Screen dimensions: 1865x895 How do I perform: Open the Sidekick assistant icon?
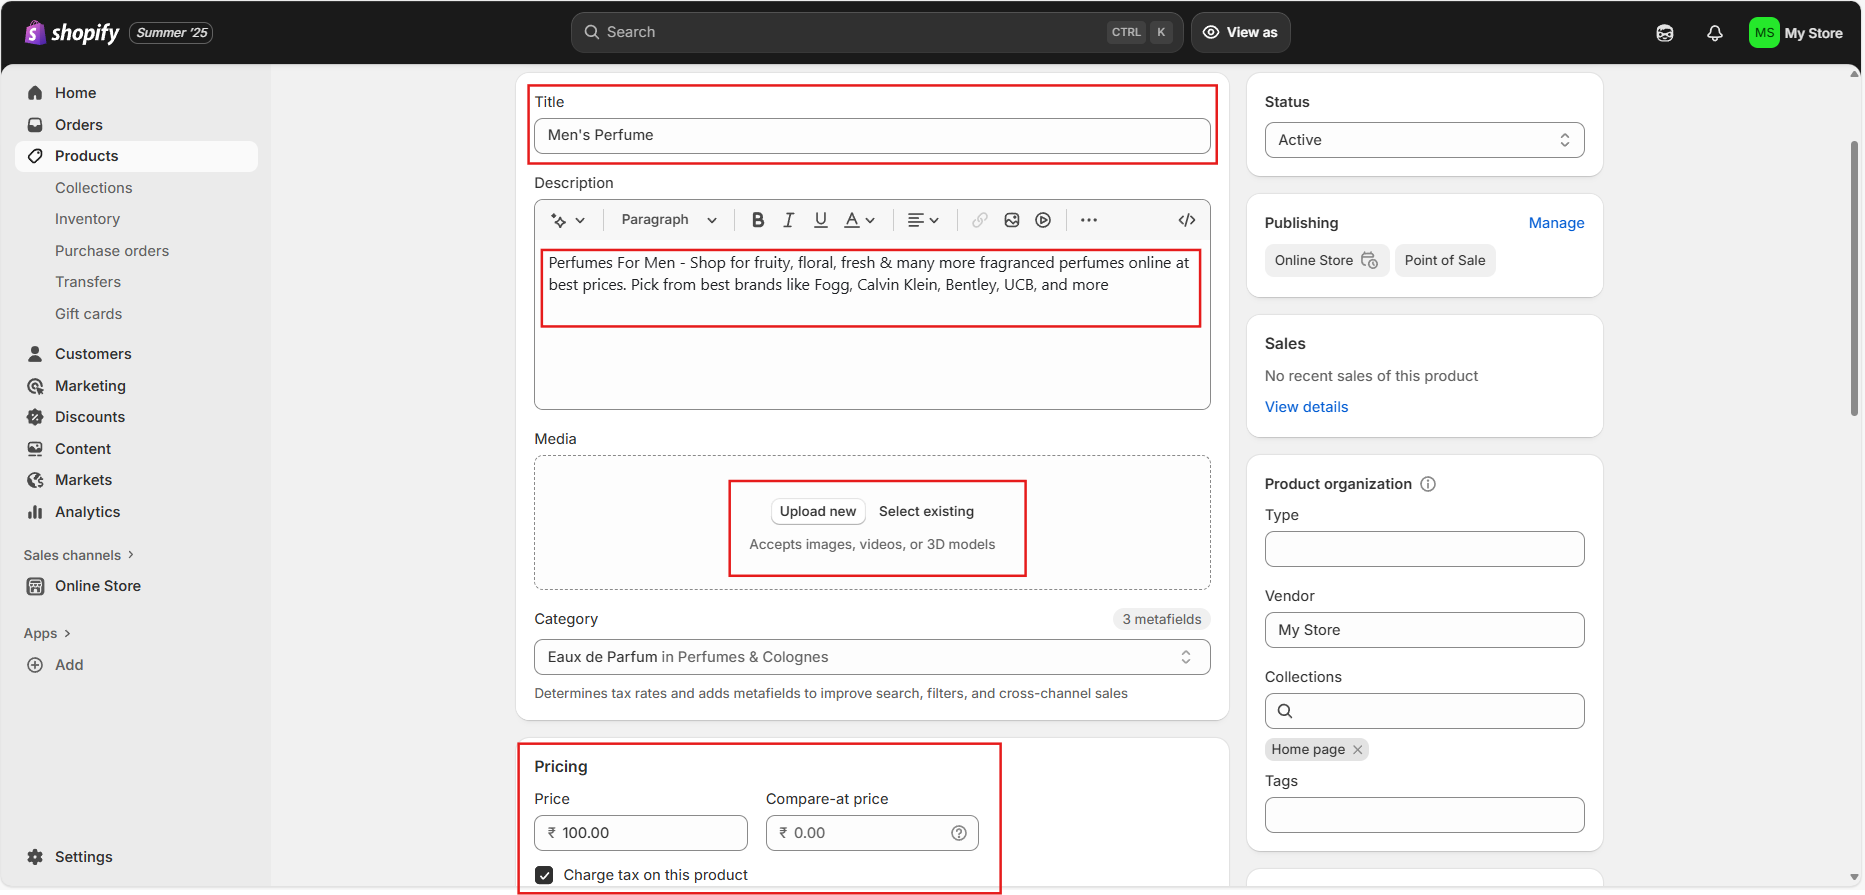[1665, 33]
